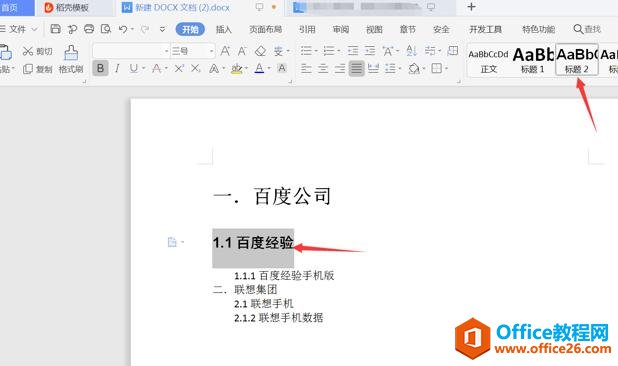This screenshot has height=366, width=618.
Task: Switch to the 页面布局 tab
Action: pos(265,29)
